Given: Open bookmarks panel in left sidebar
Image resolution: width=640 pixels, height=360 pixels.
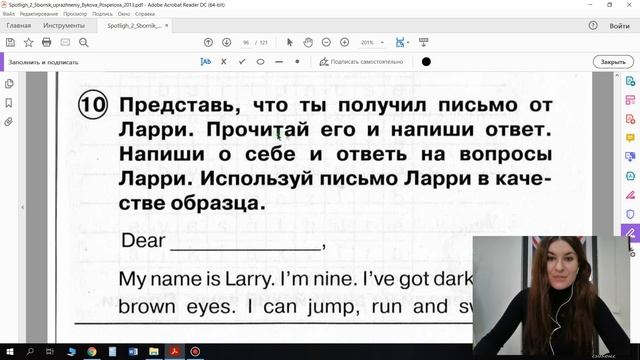Looking at the screenshot, I should coord(9,103).
